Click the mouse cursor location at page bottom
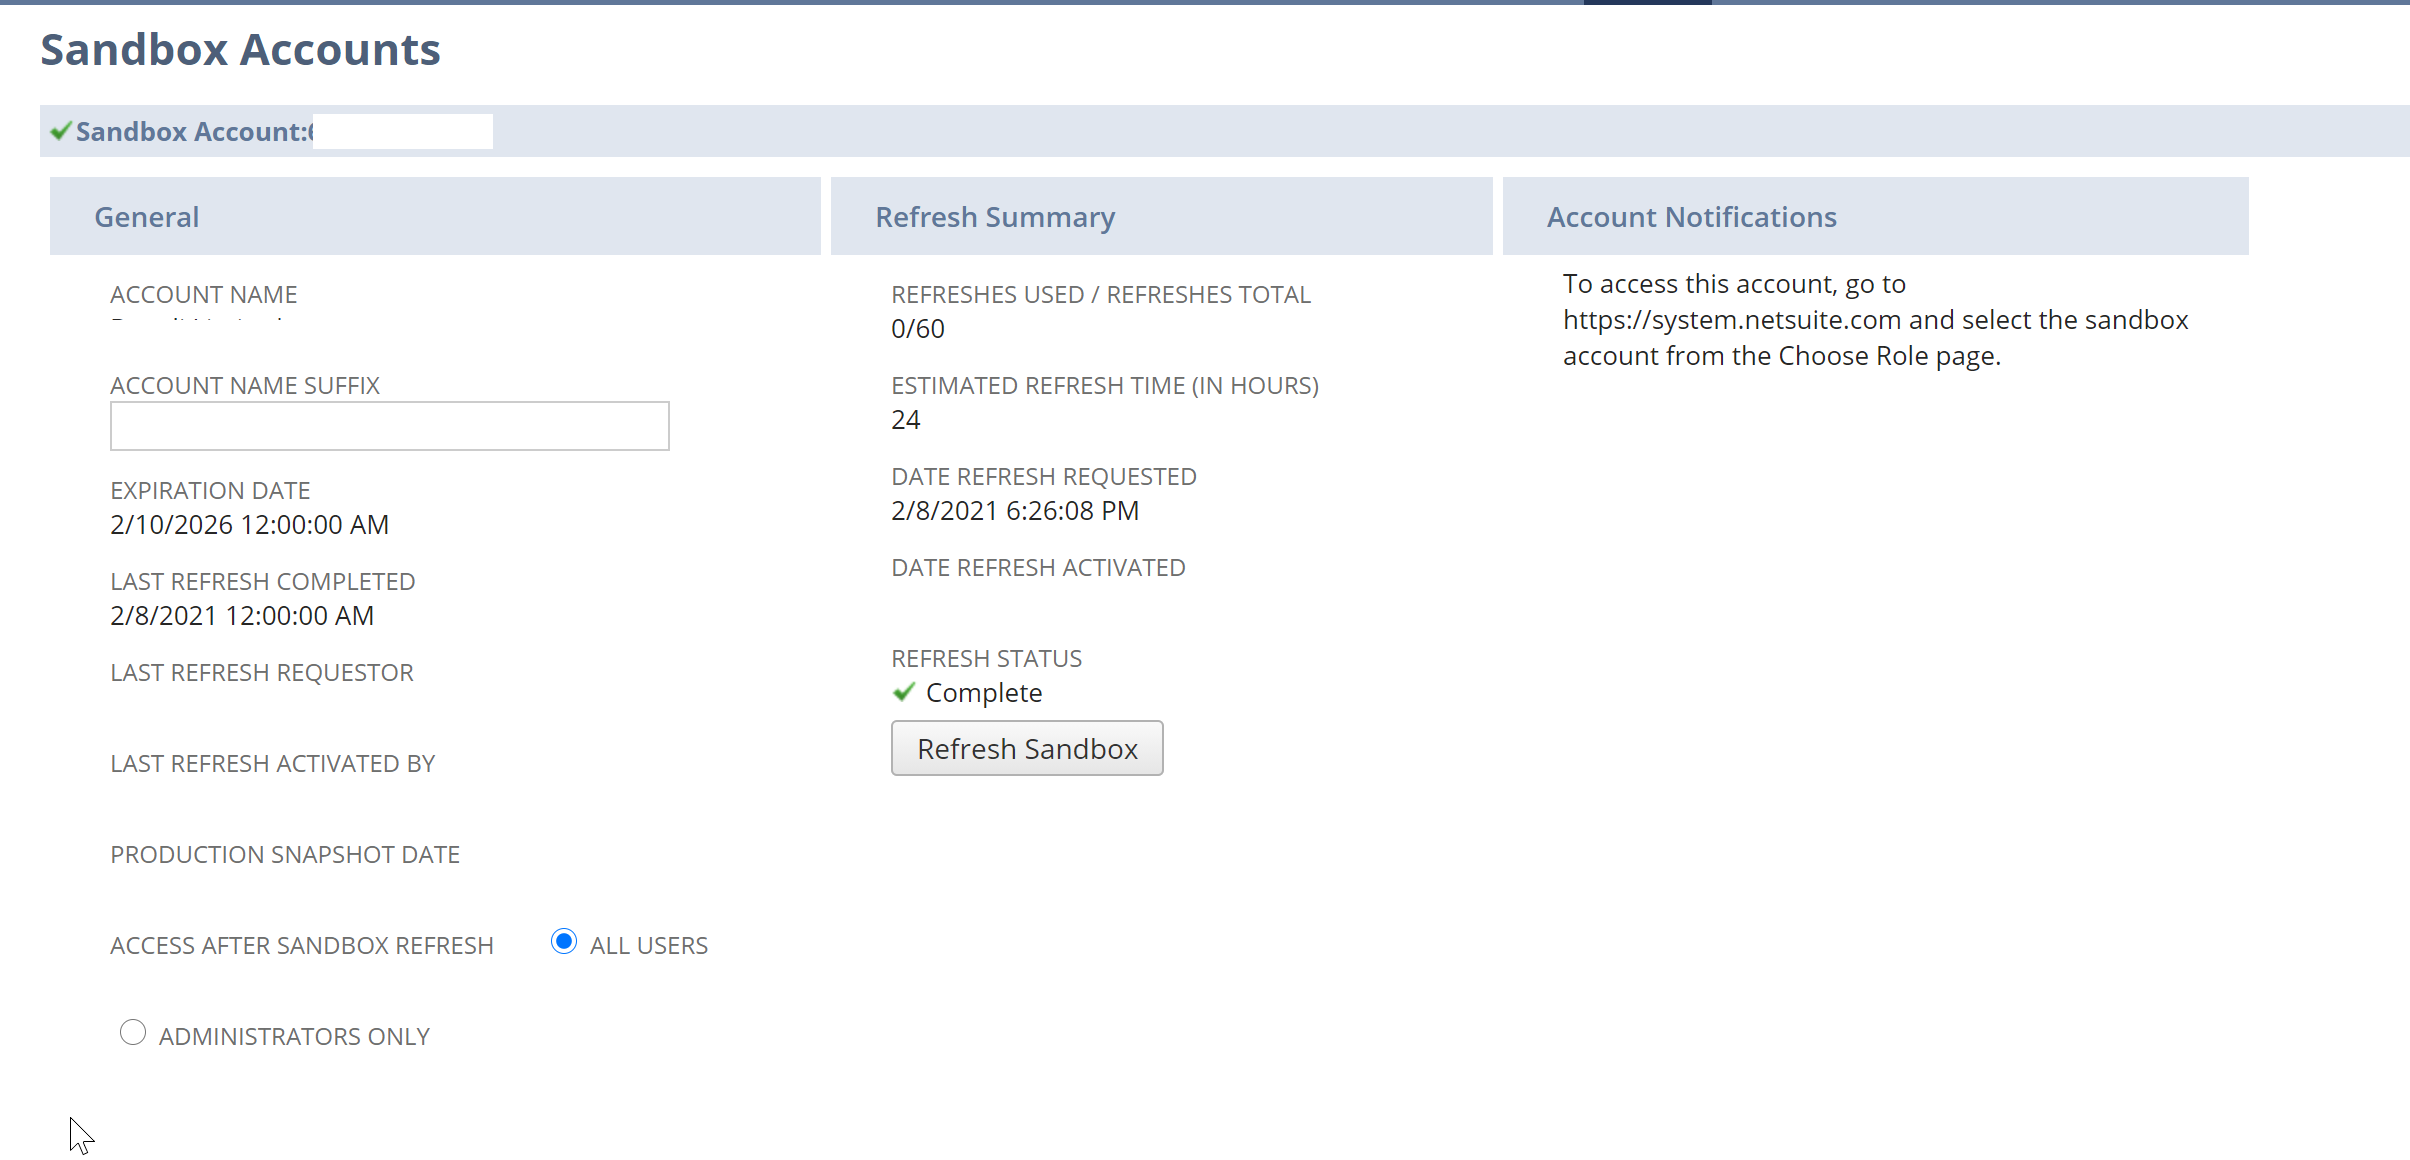2410x1160 pixels. tap(80, 1135)
